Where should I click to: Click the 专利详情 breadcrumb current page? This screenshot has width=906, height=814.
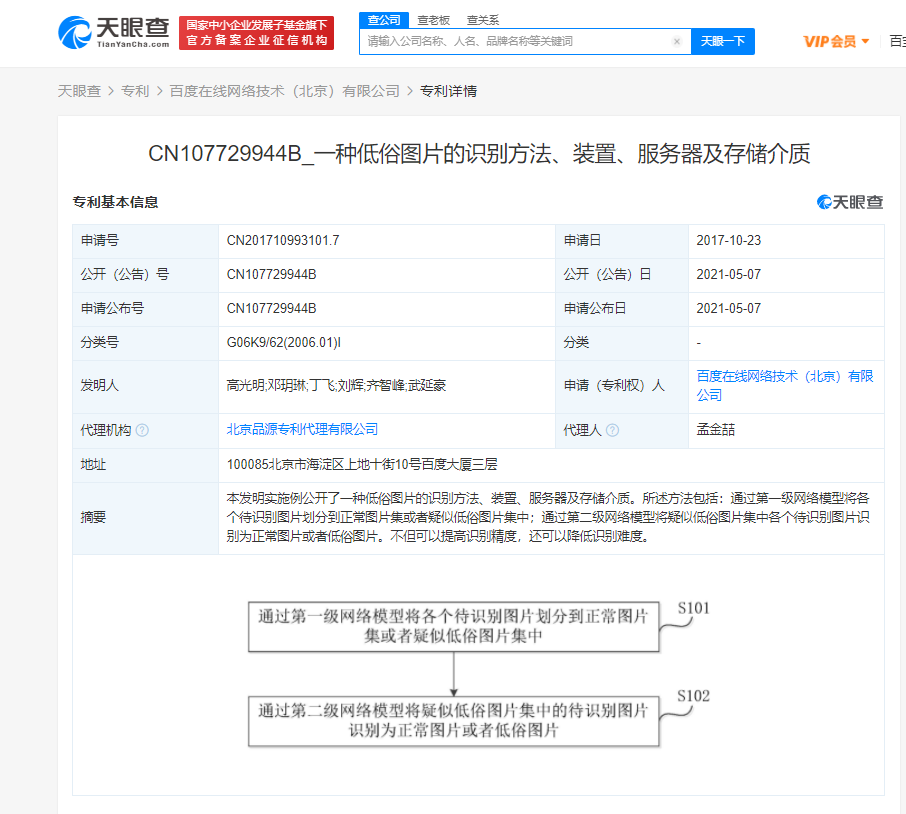pos(448,91)
